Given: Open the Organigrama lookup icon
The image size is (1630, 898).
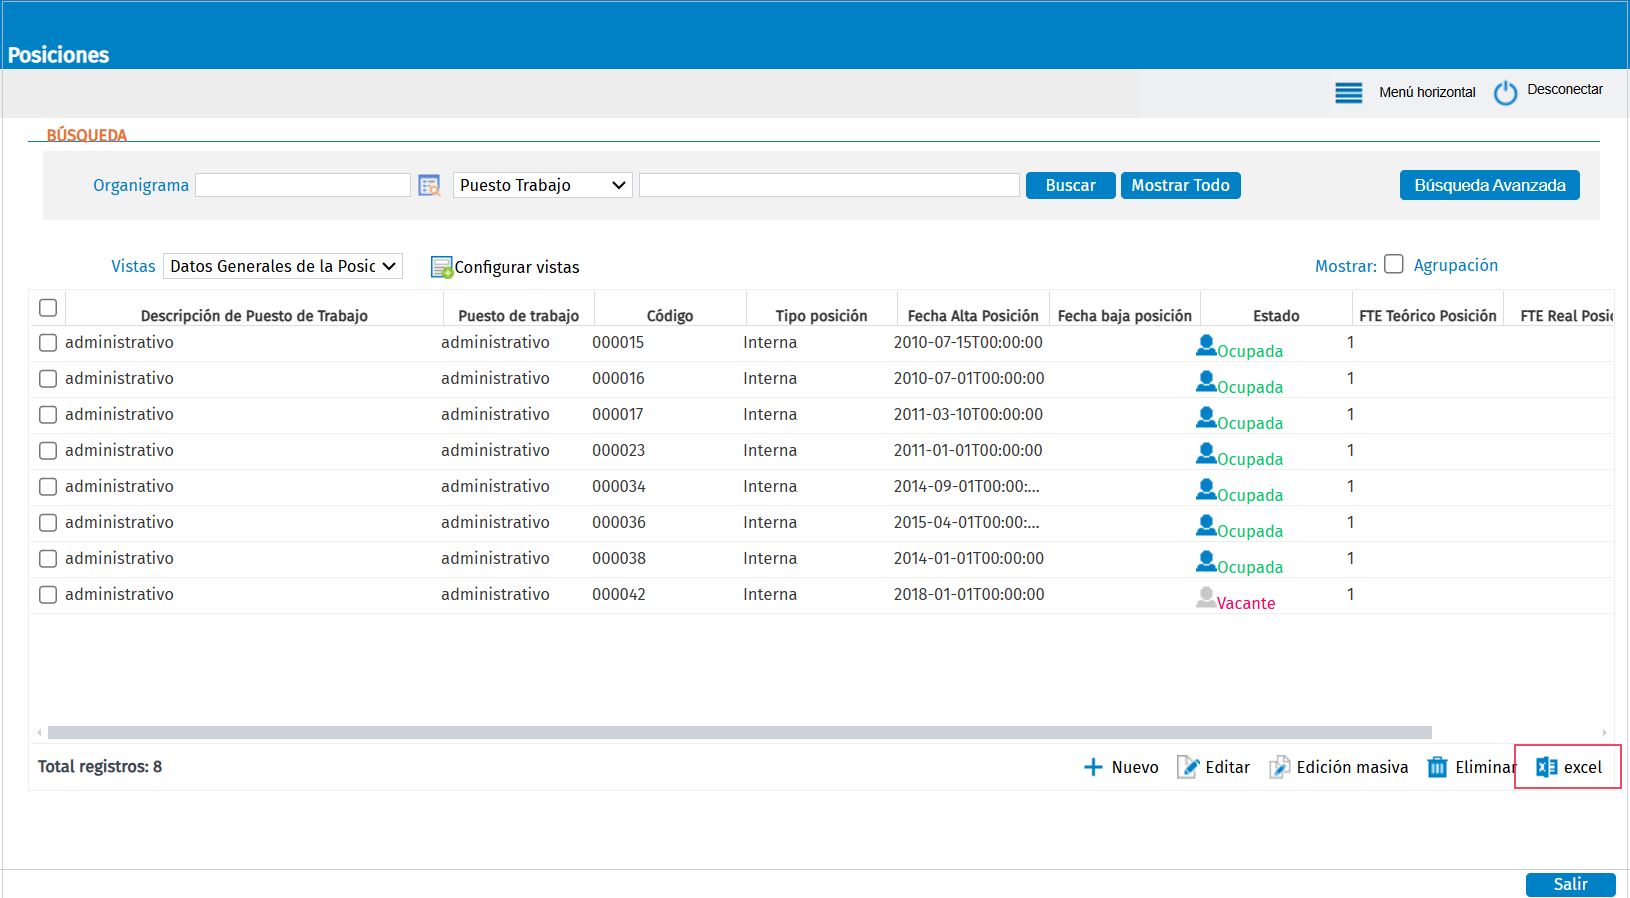Looking at the screenshot, I should (x=429, y=186).
